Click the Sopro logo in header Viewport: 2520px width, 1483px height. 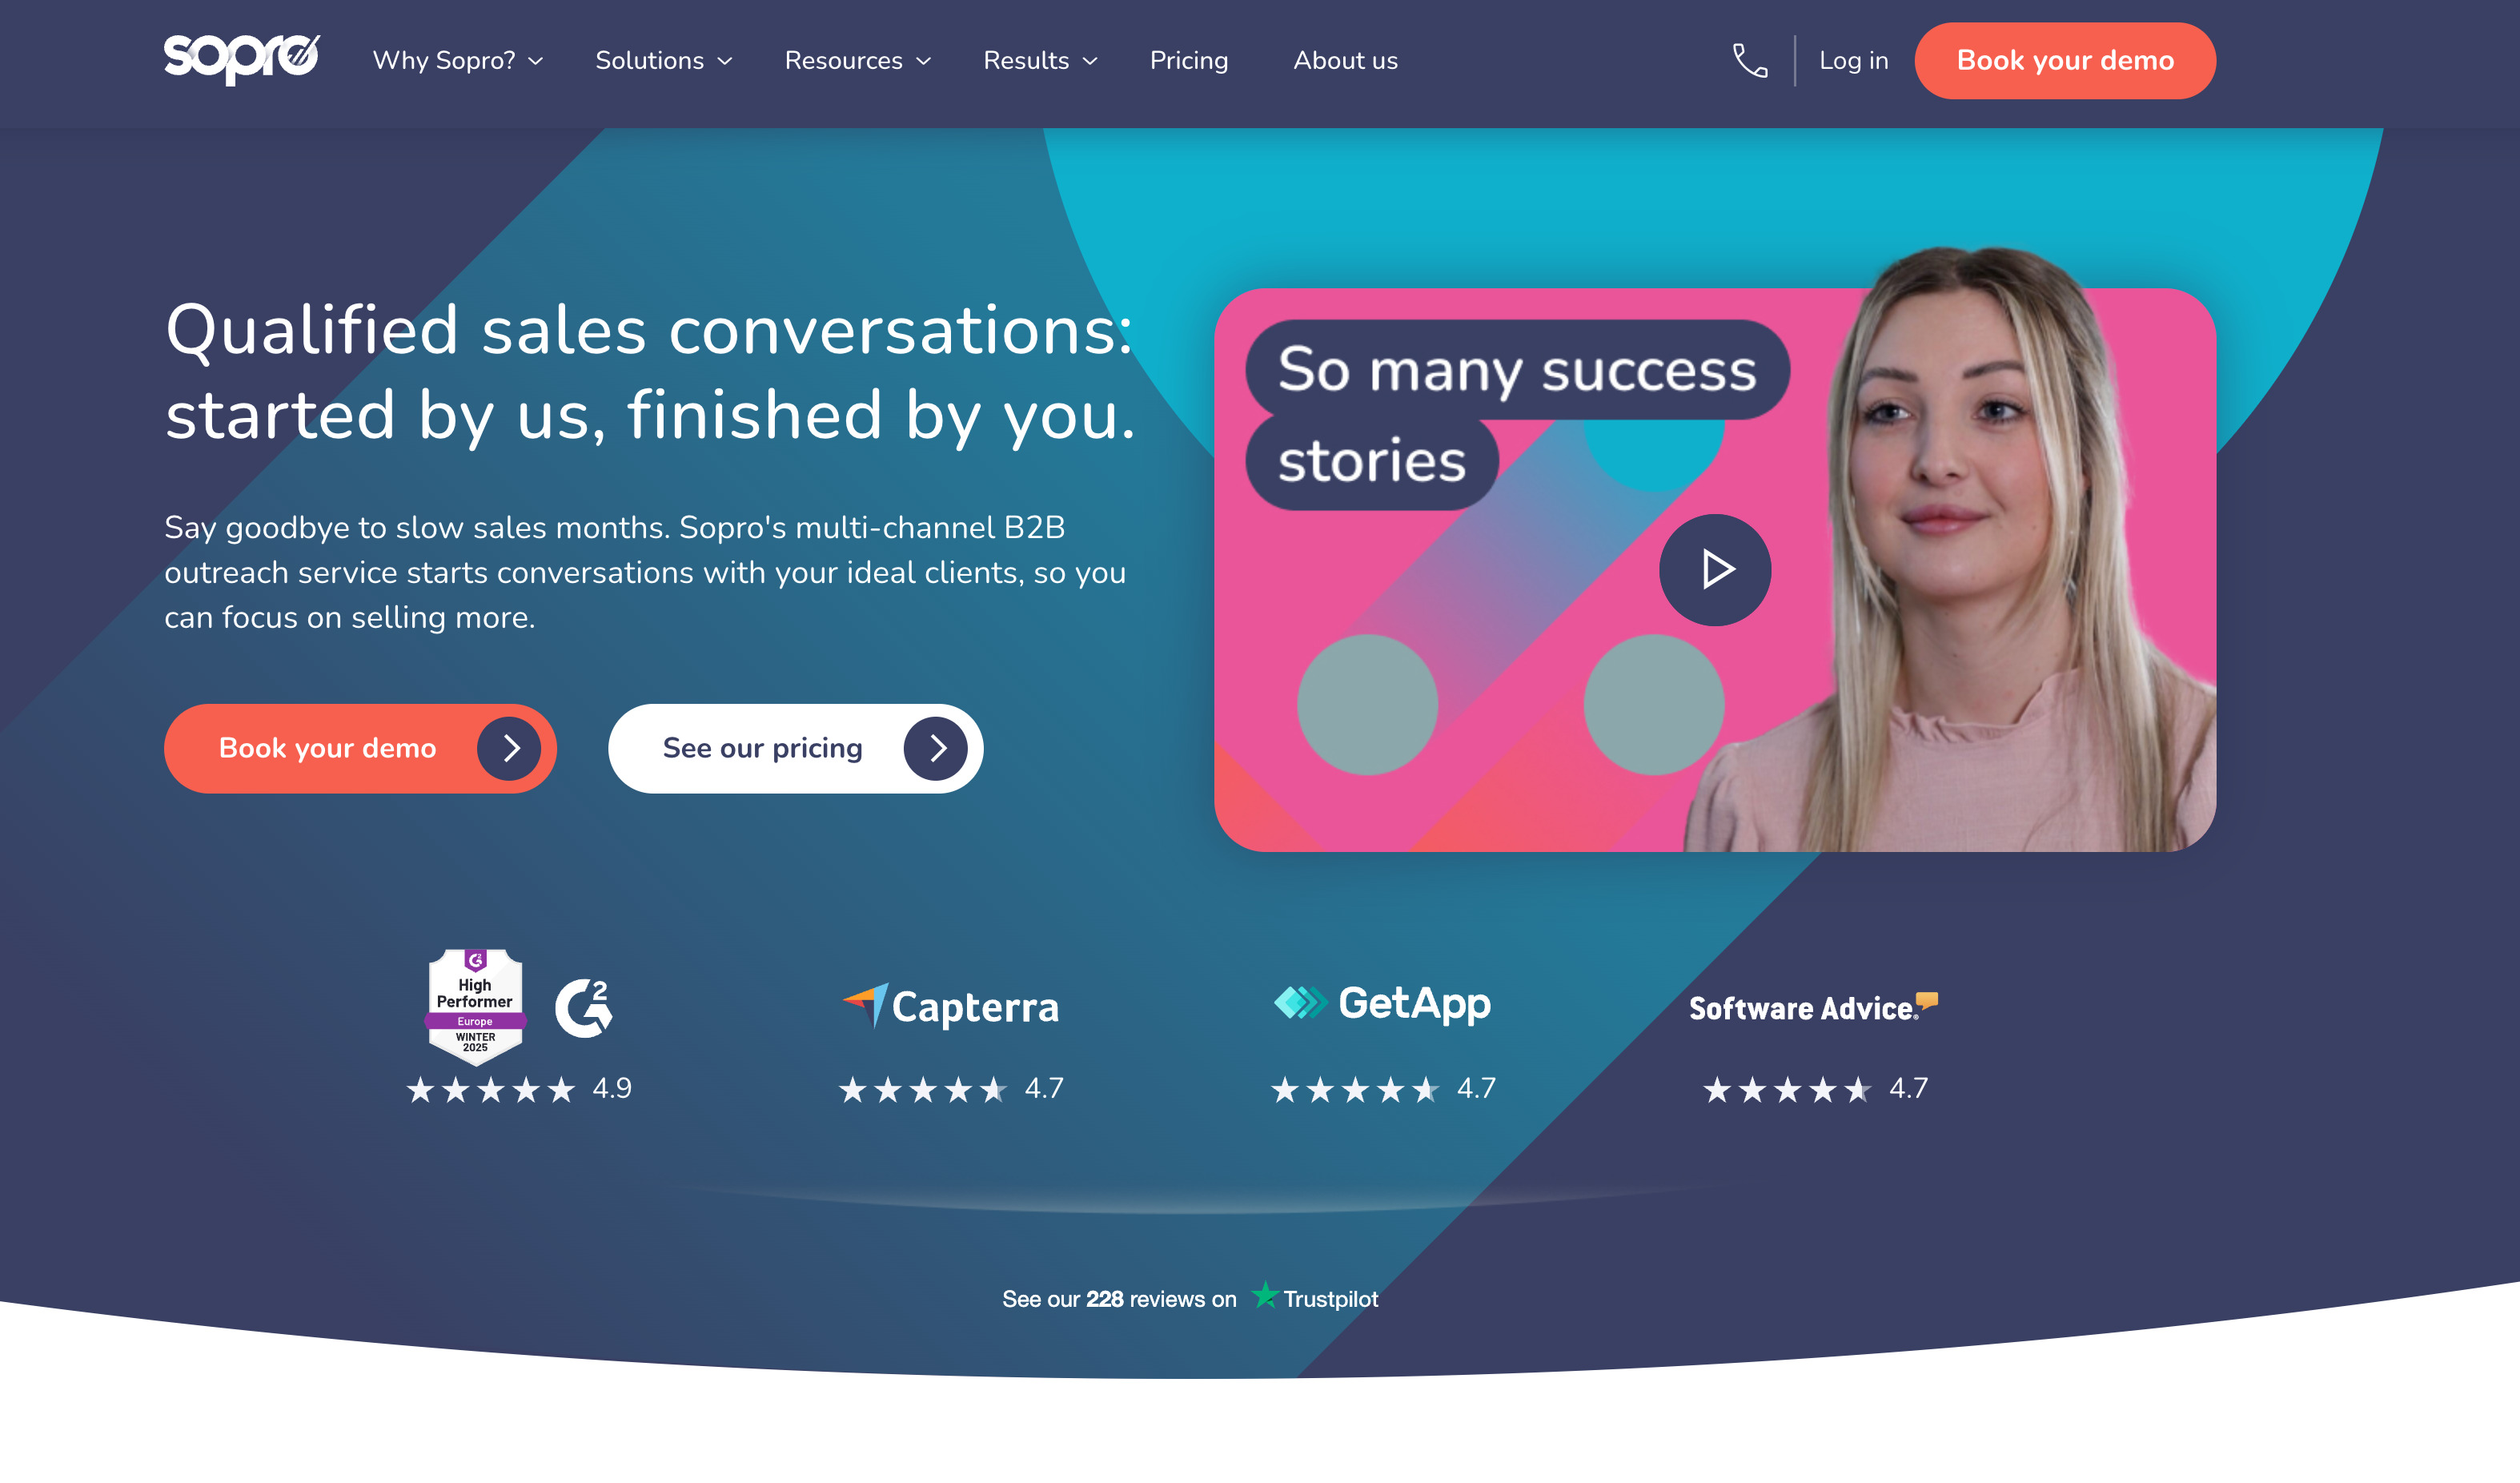click(242, 59)
